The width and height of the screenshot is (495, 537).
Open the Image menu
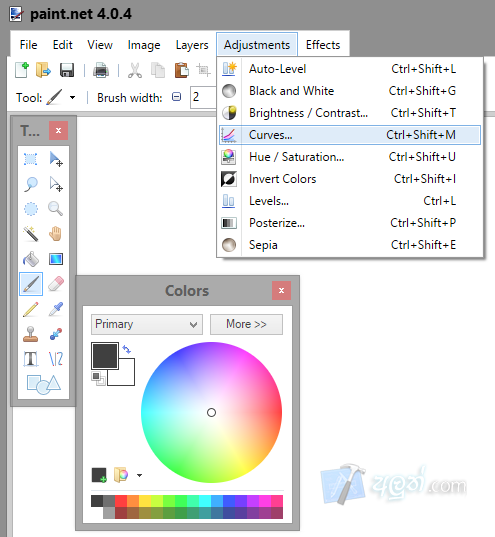pyautogui.click(x=144, y=45)
